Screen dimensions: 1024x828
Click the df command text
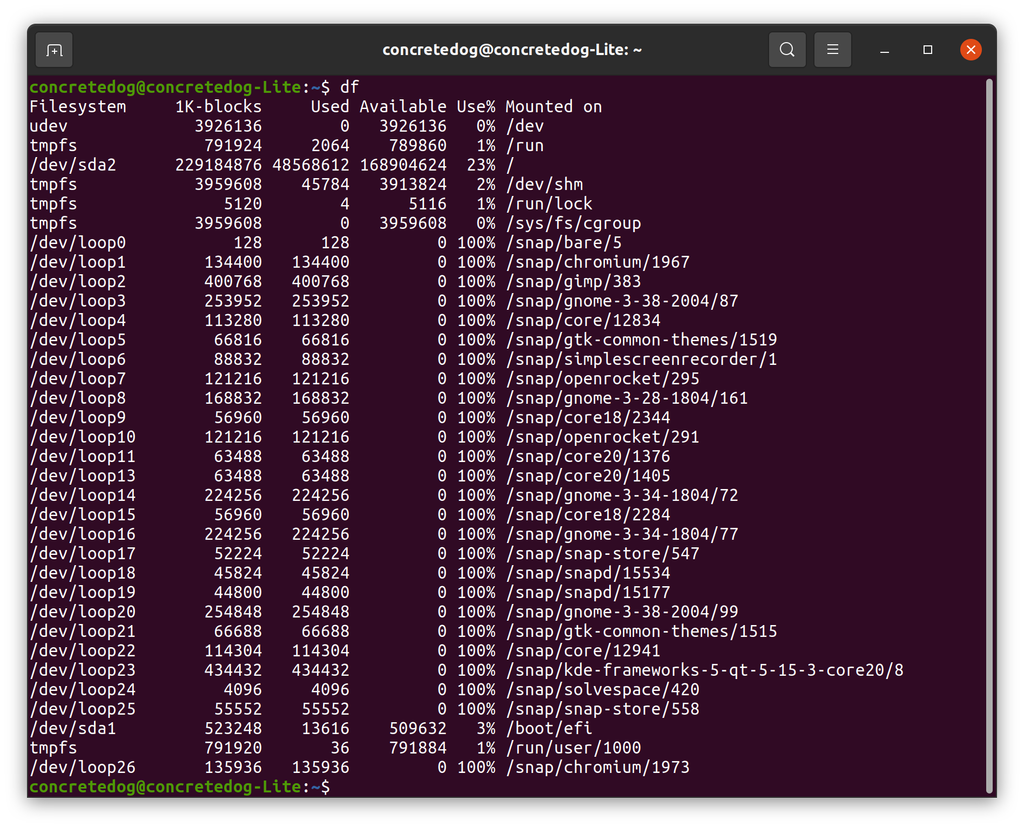tap(352, 87)
